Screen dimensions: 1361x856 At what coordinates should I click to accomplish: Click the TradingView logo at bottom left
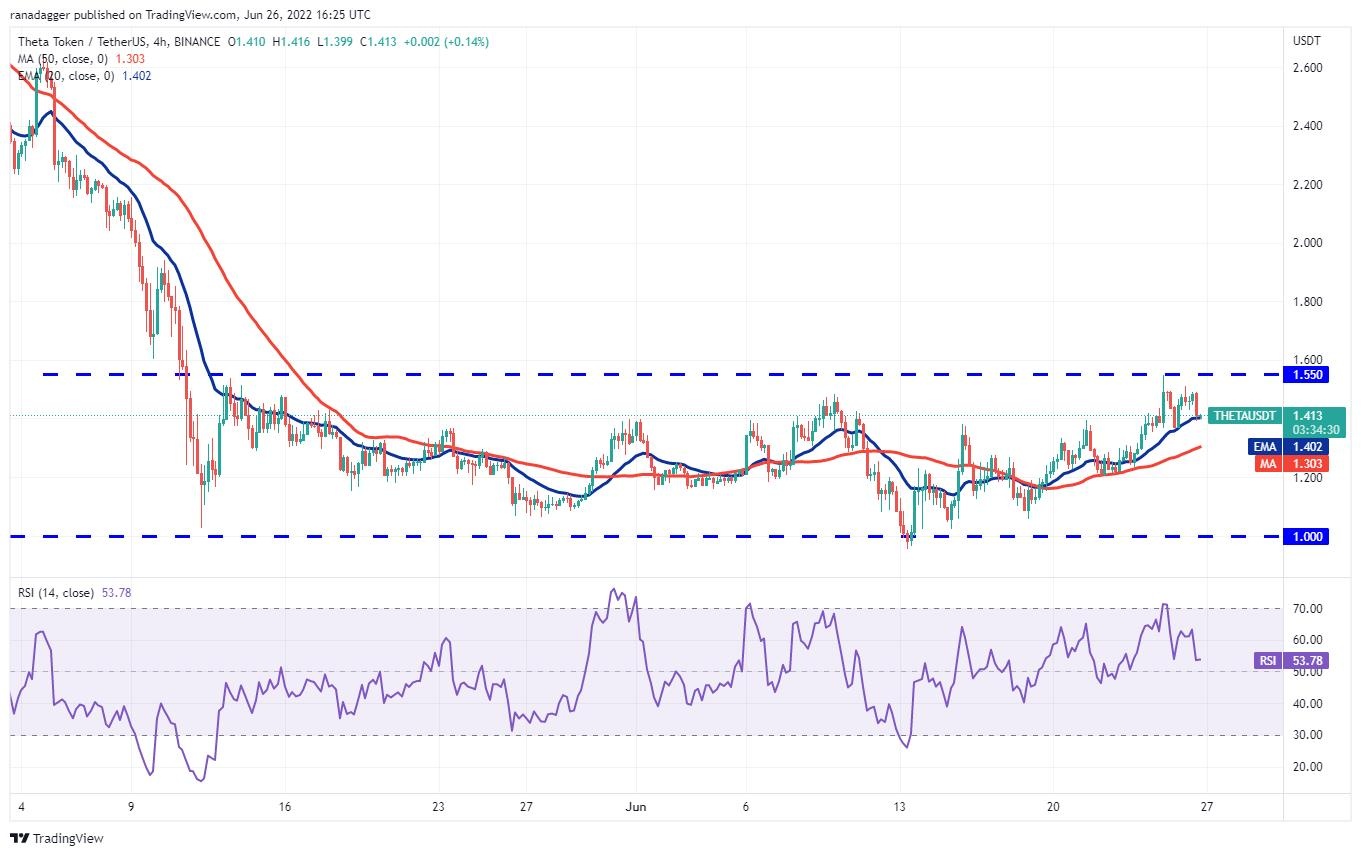(56, 838)
